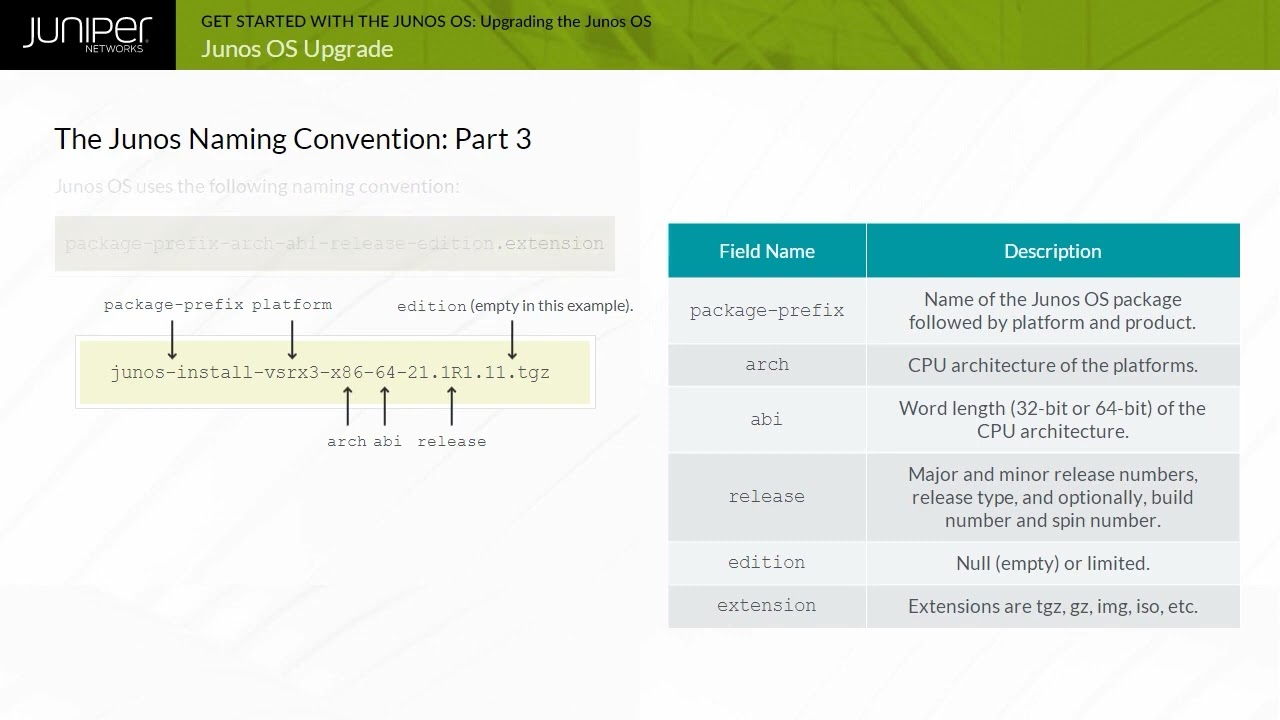
Task: Click the Juniper Networks logo
Action: [x=87, y=34]
